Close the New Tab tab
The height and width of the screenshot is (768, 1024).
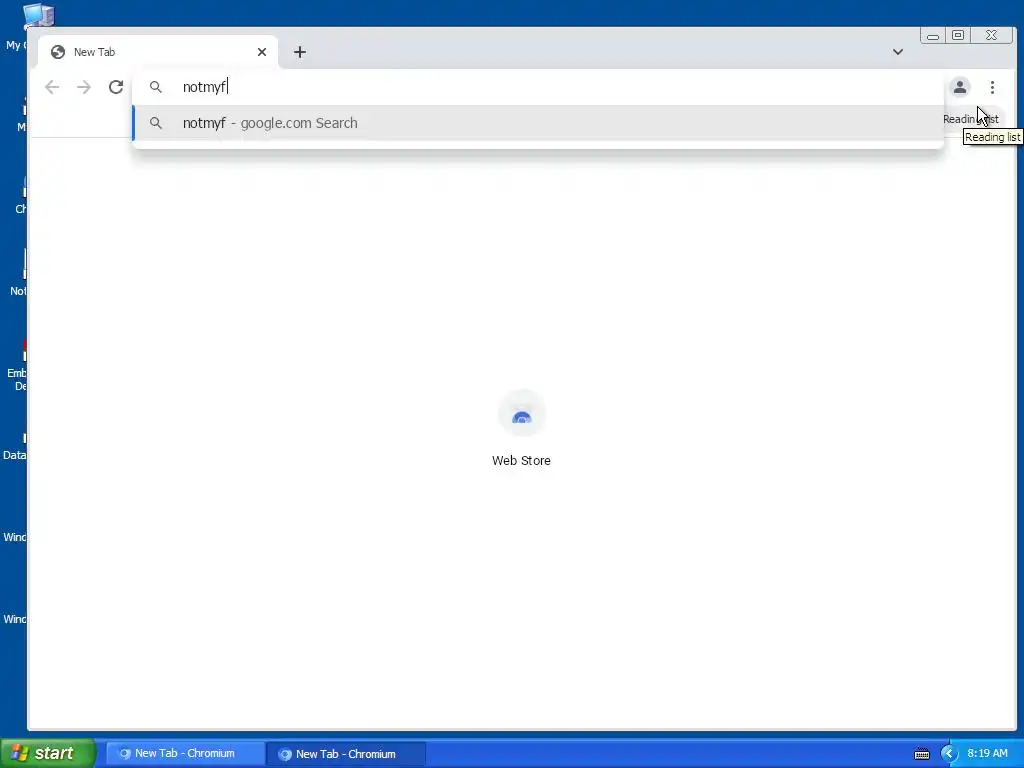[x=262, y=52]
